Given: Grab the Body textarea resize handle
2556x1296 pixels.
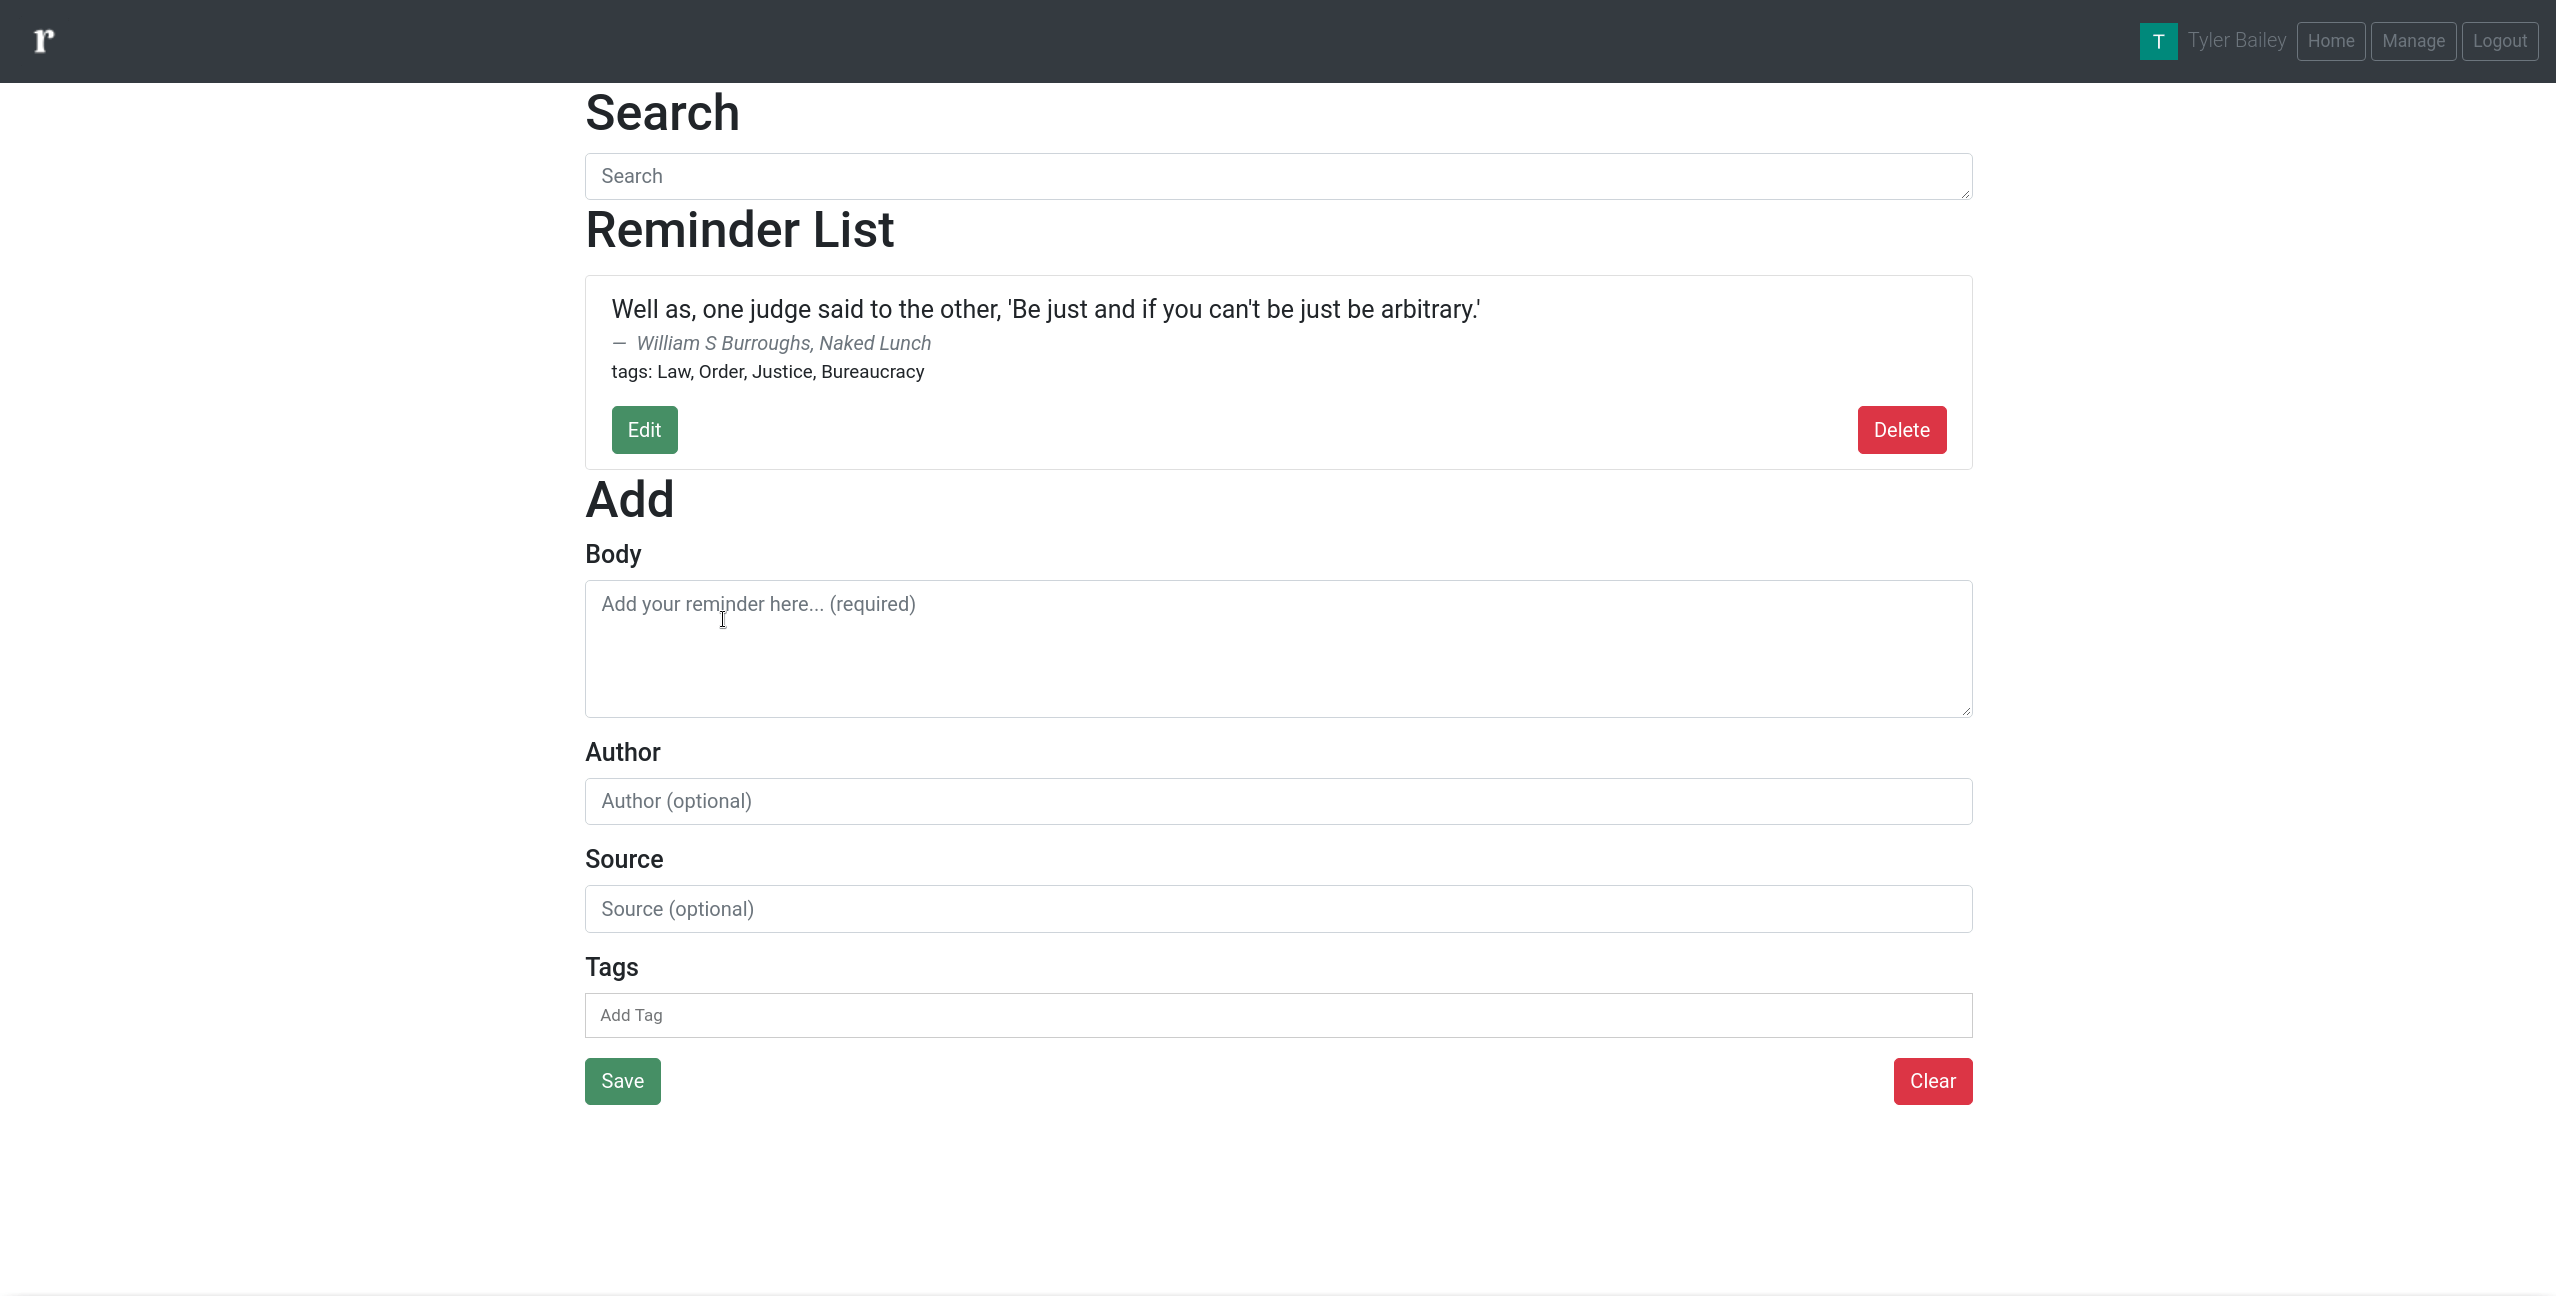Looking at the screenshot, I should [x=1966, y=711].
